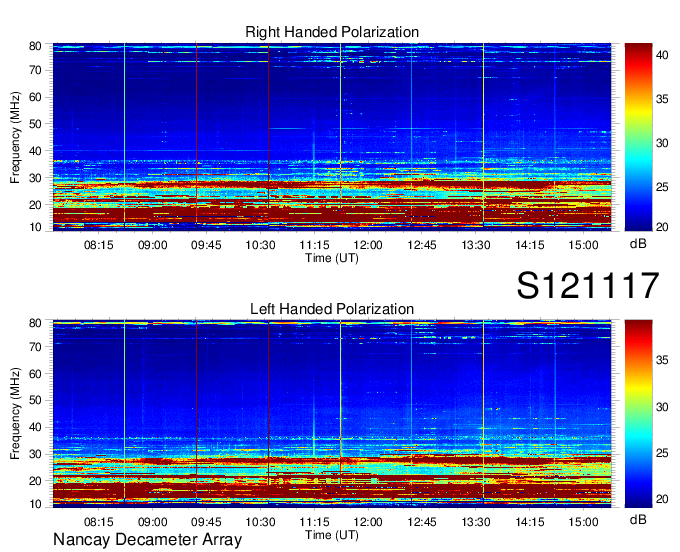Click Frequency (MHz) label of Right Handed plot
The image size is (680, 552).
pos(15,137)
